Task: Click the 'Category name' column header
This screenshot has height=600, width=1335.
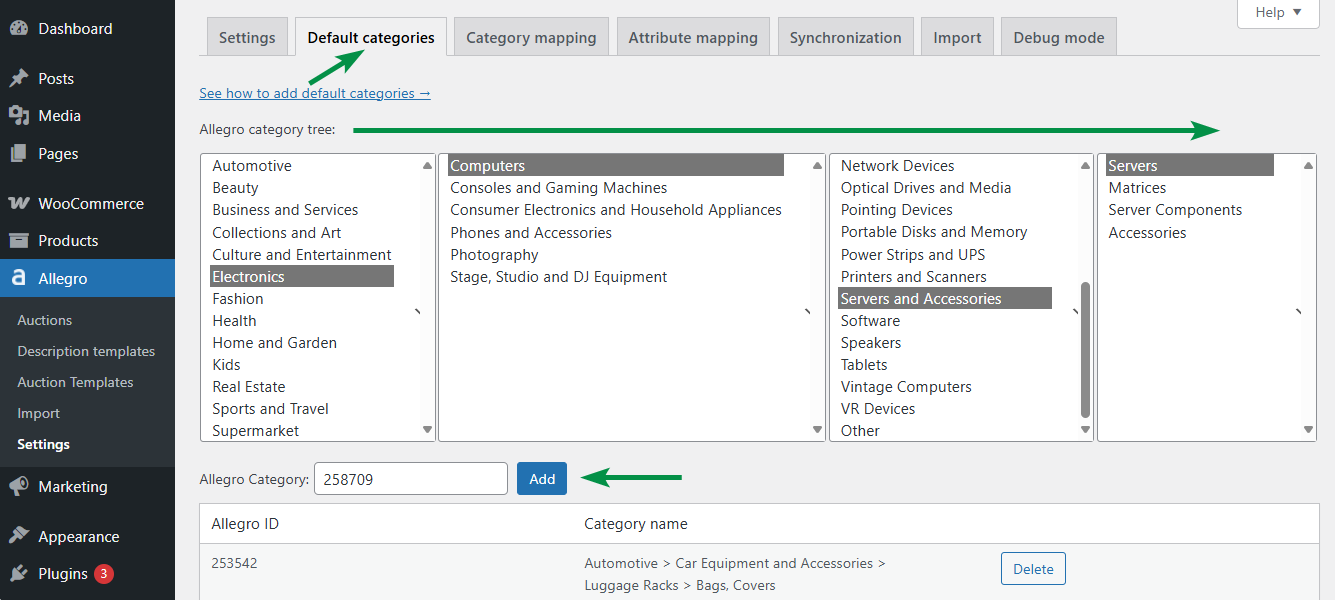Action: tap(636, 524)
